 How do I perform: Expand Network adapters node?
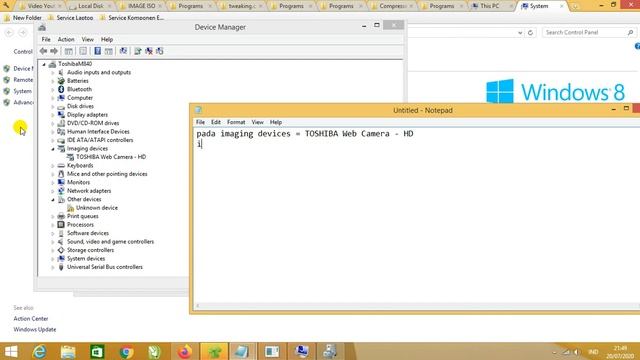coord(53,191)
